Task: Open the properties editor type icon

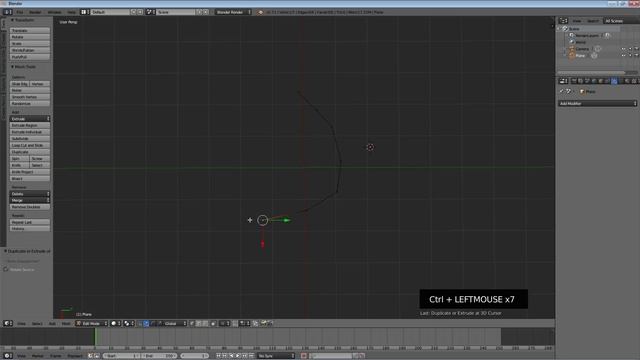Action: pyautogui.click(x=563, y=81)
